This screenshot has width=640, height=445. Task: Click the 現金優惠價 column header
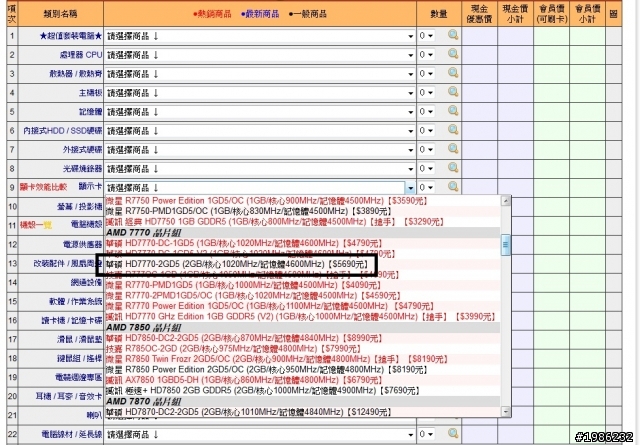(x=480, y=14)
